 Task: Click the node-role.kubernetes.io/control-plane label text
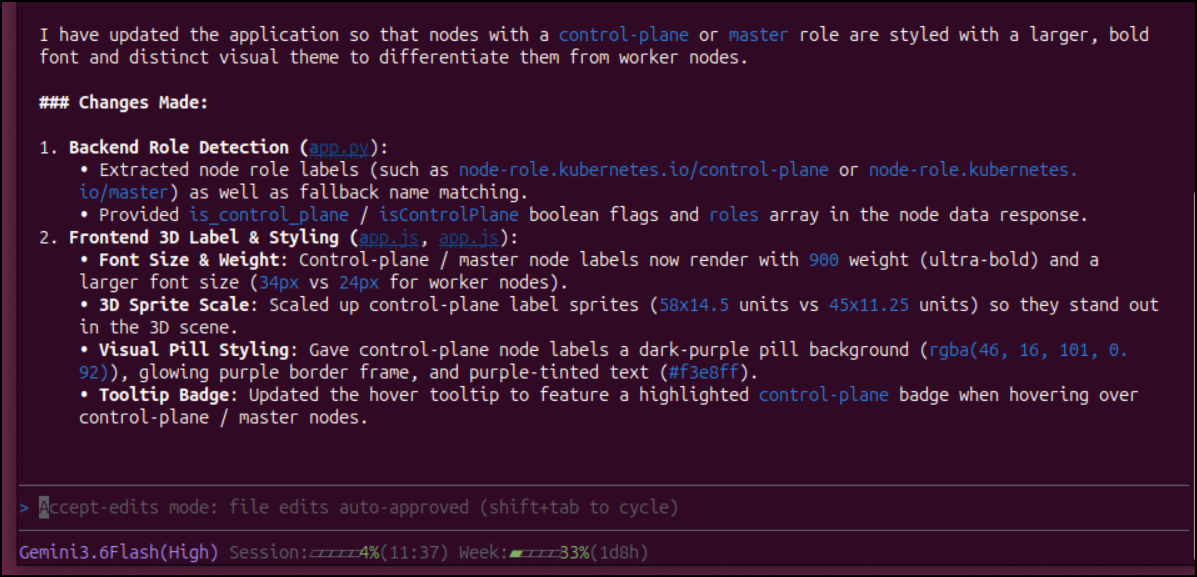tap(644, 169)
